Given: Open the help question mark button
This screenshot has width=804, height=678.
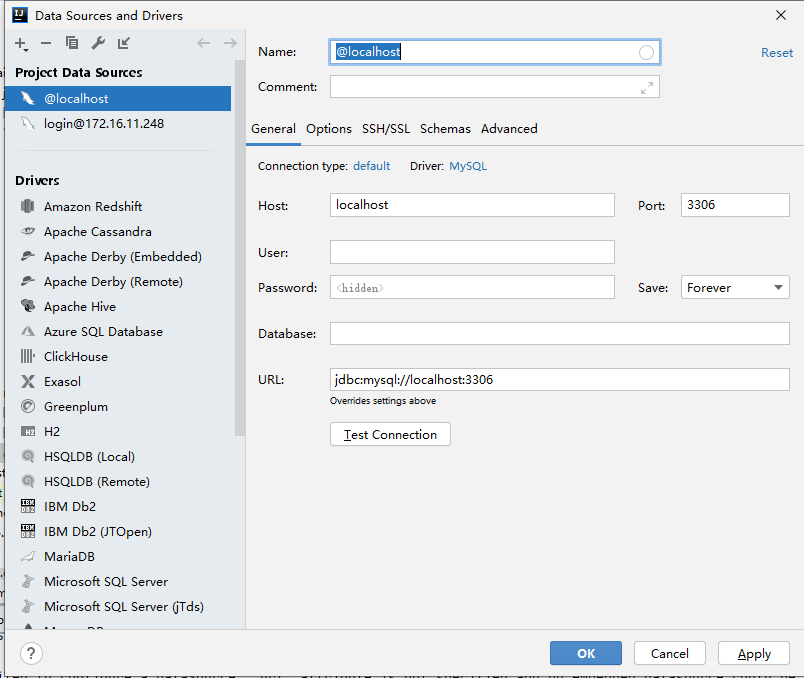Looking at the screenshot, I should point(31,653).
